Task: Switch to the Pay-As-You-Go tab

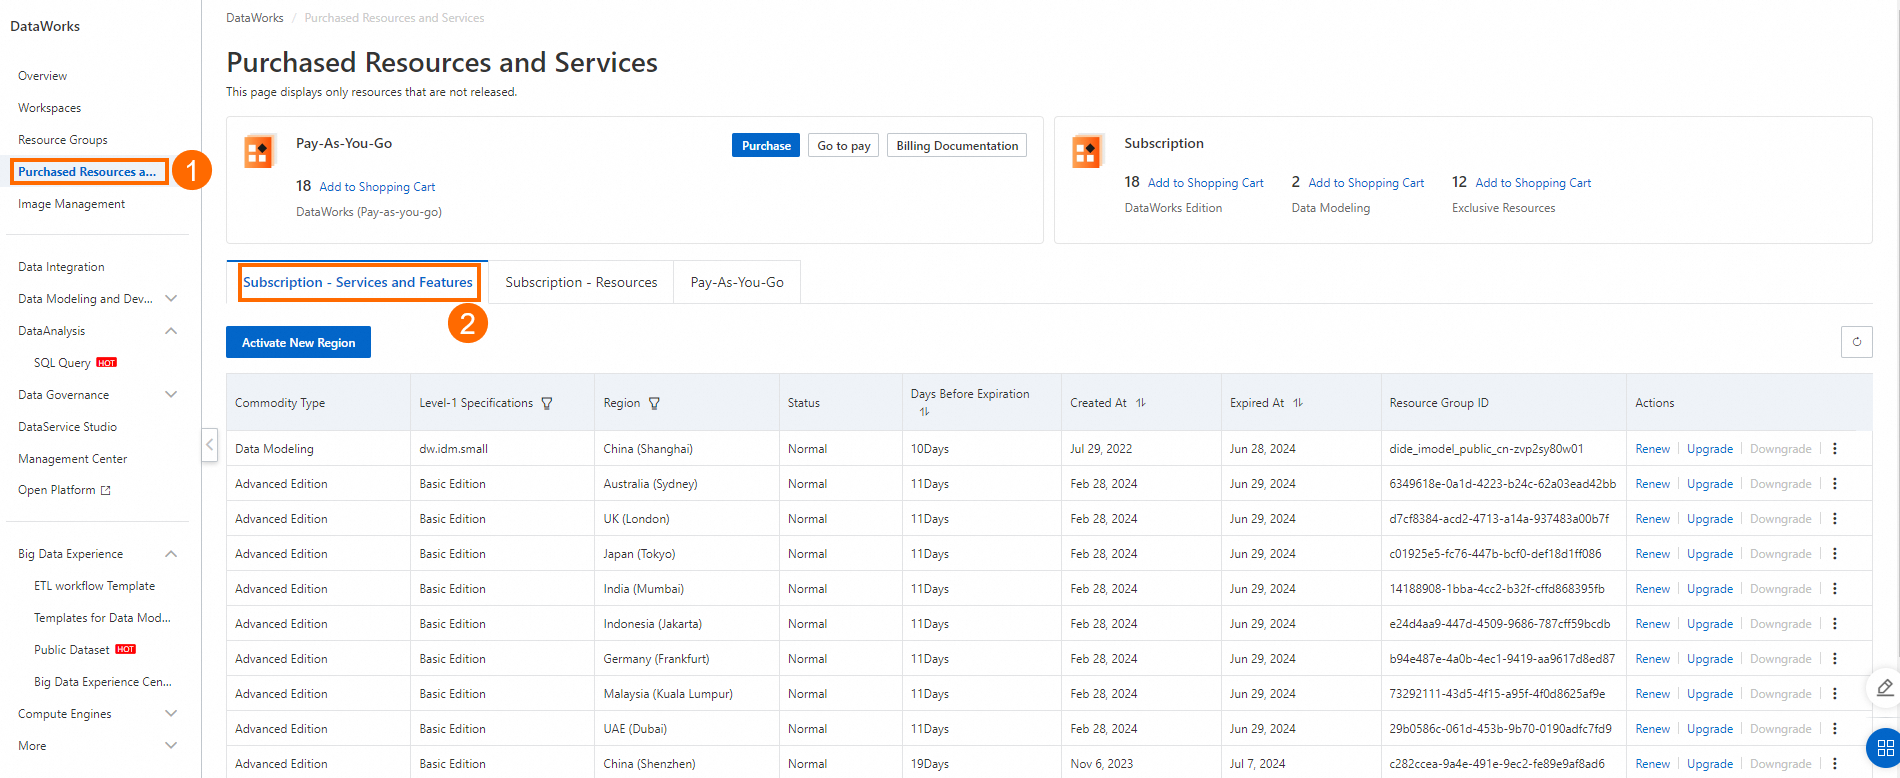Action: (x=737, y=283)
